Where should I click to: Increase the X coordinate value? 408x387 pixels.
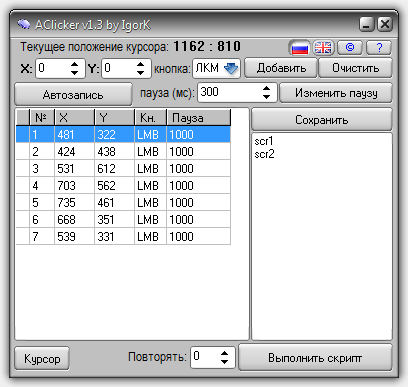click(75, 64)
